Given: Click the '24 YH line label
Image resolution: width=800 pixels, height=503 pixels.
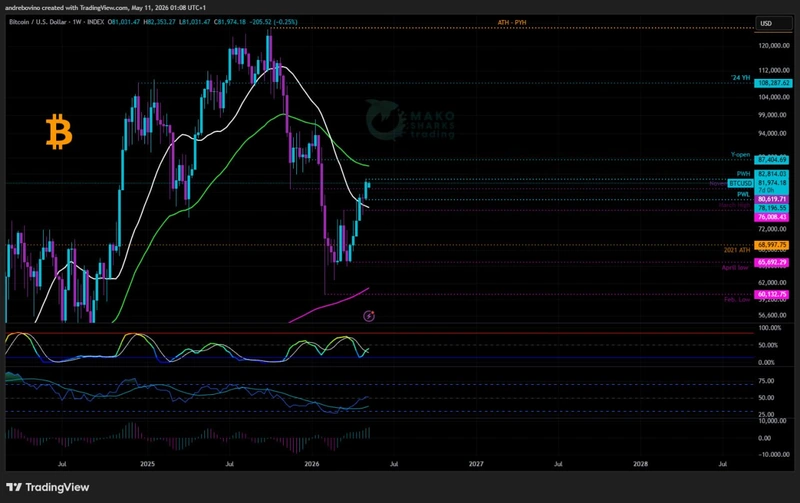Looking at the screenshot, I should [740, 78].
